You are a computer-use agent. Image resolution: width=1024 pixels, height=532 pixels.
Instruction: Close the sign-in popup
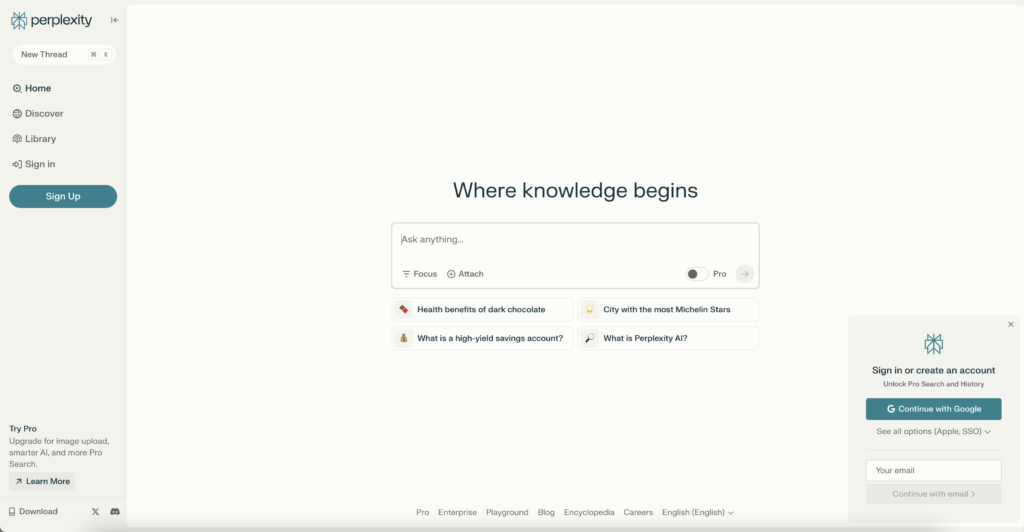[1010, 324]
